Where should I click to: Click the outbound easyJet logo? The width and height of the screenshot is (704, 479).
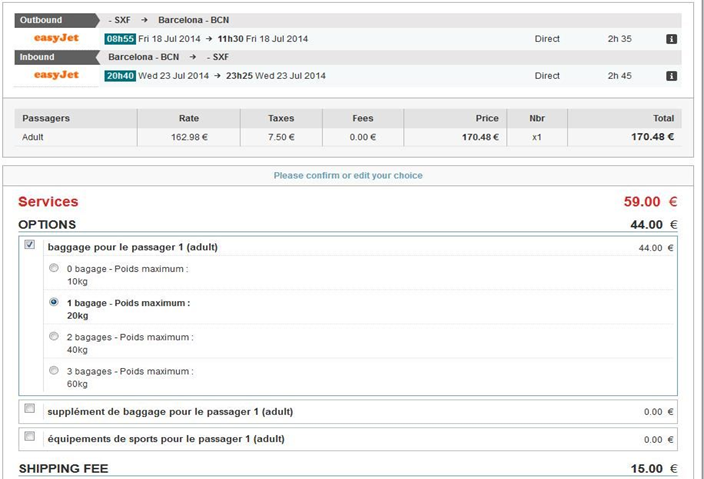click(56, 38)
